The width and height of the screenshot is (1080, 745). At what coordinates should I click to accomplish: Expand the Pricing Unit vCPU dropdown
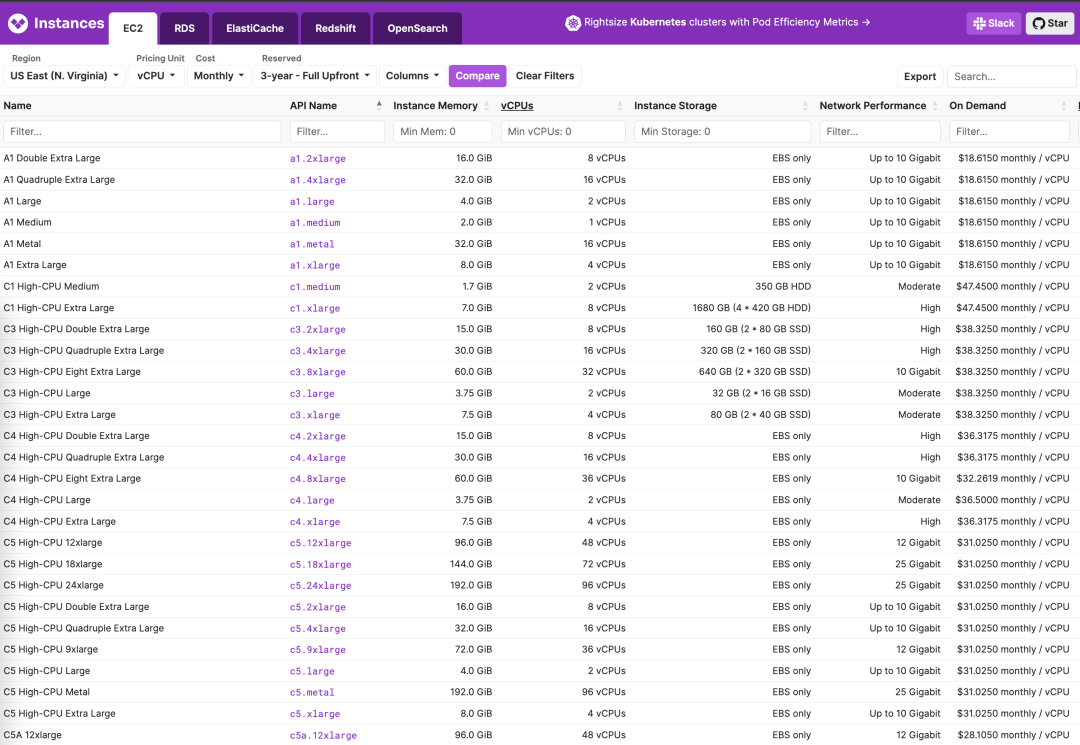click(x=157, y=76)
